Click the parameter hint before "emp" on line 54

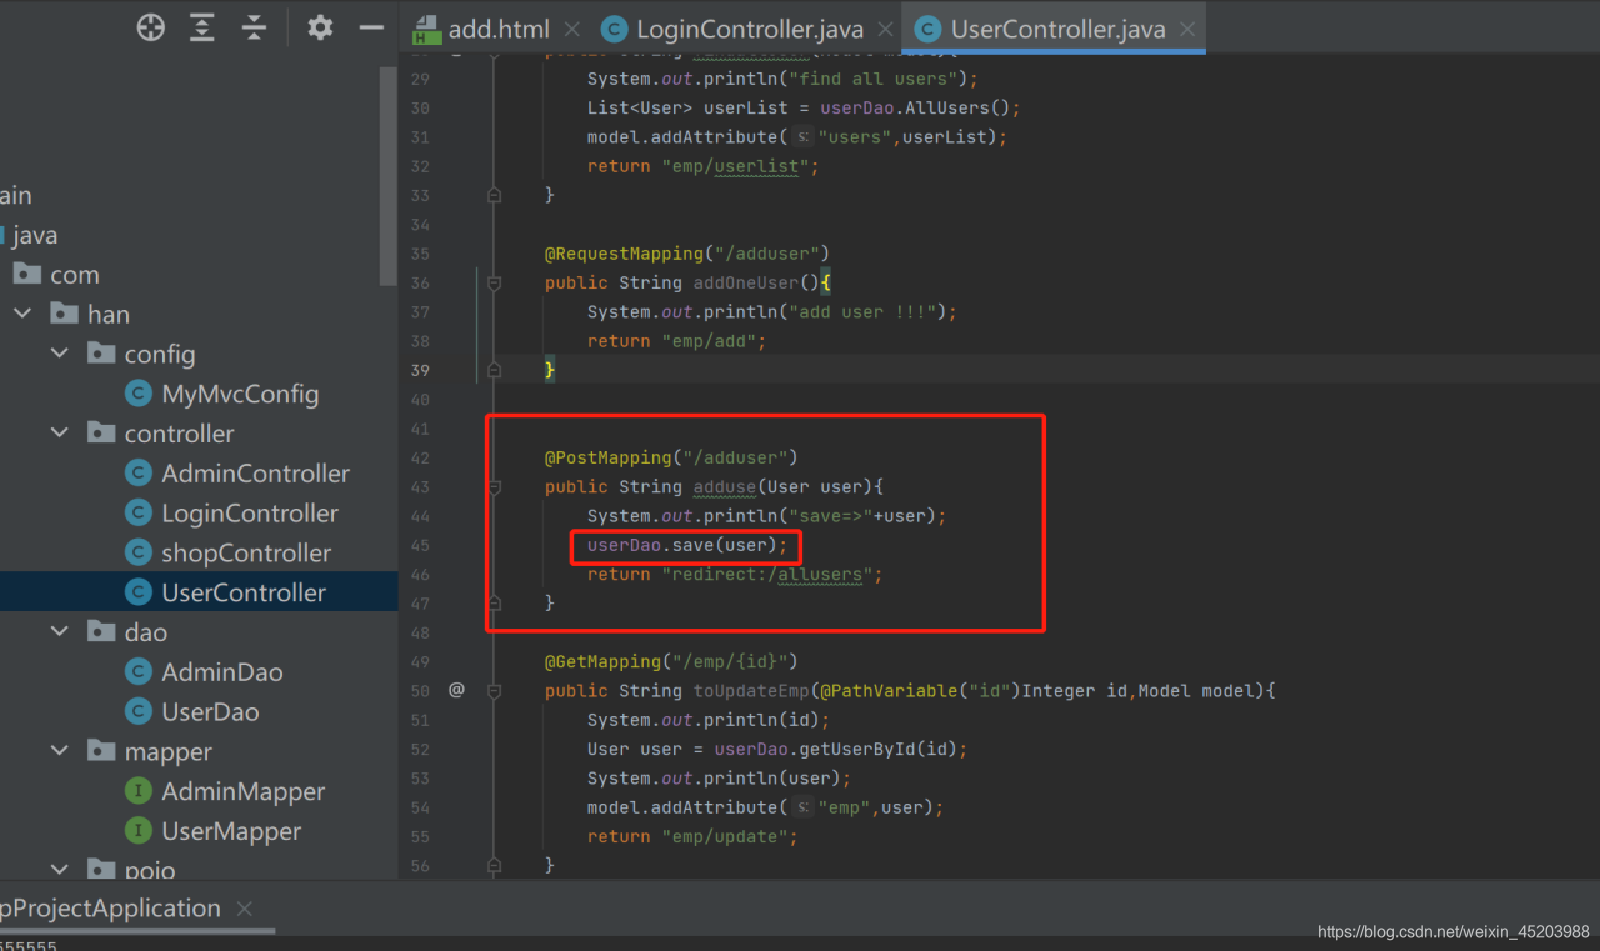tap(803, 807)
